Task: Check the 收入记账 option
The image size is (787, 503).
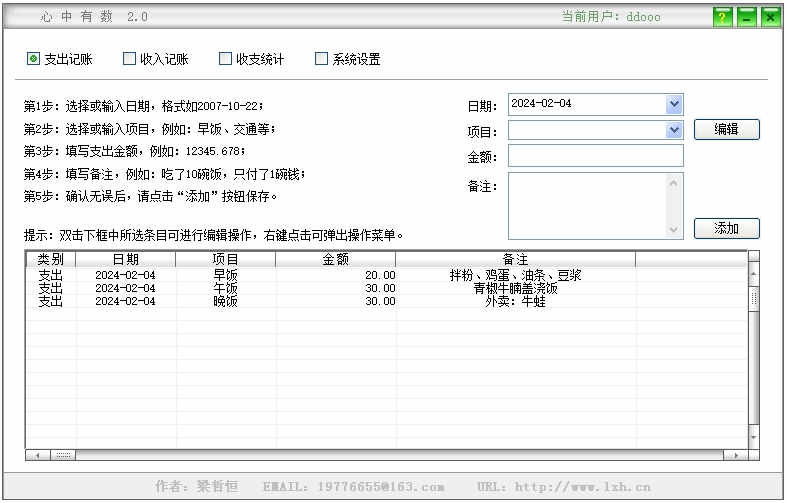Action: tap(156, 59)
